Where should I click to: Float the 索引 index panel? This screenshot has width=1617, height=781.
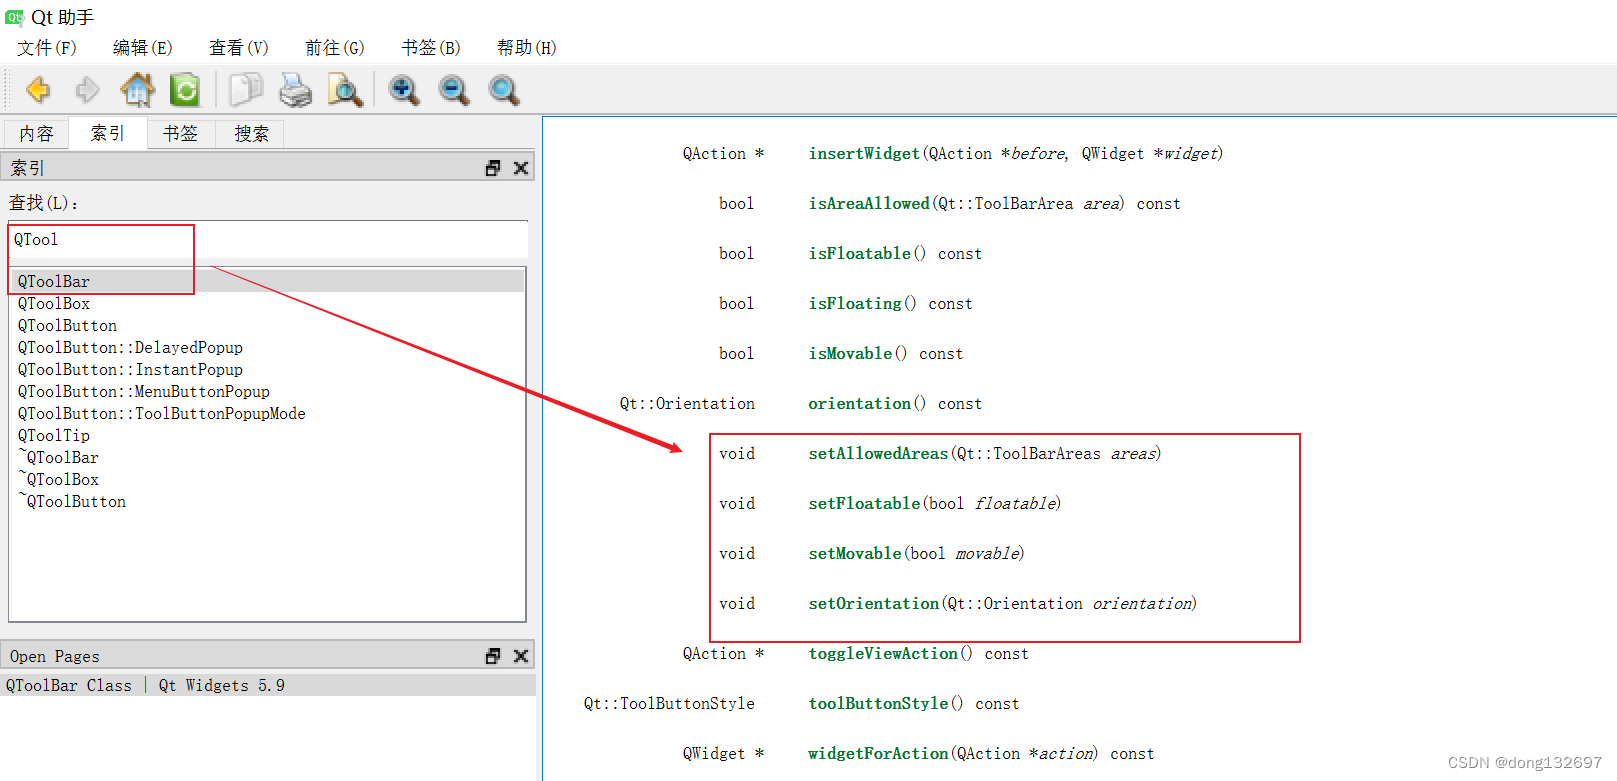pos(493,168)
